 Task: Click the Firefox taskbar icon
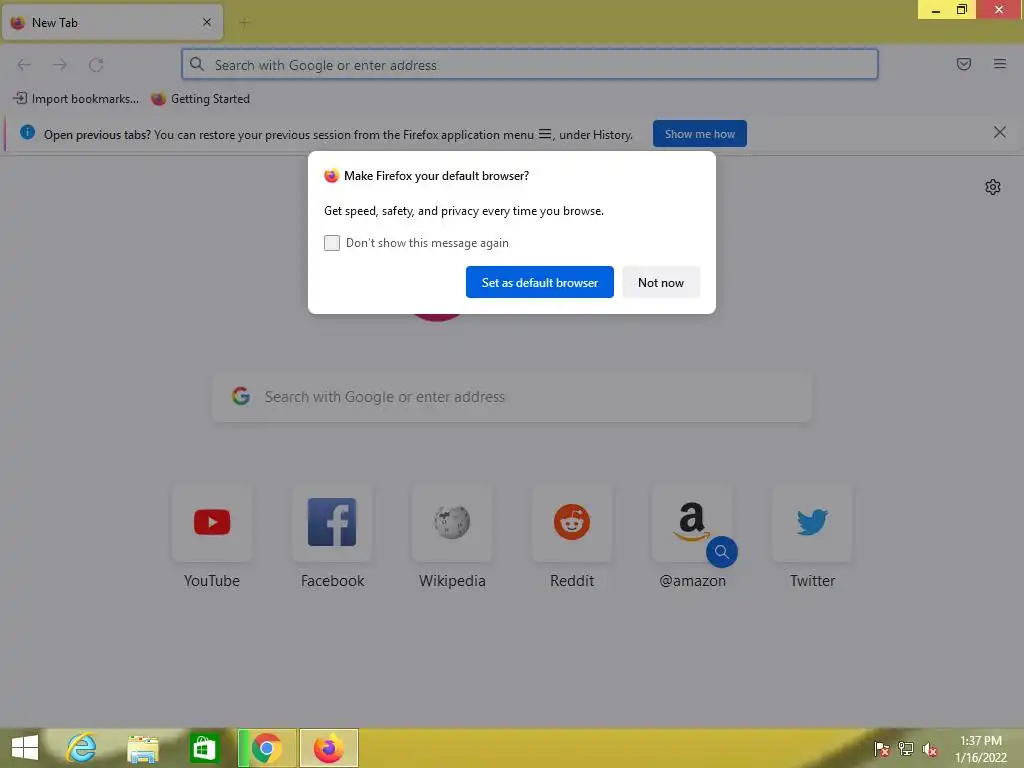point(328,748)
